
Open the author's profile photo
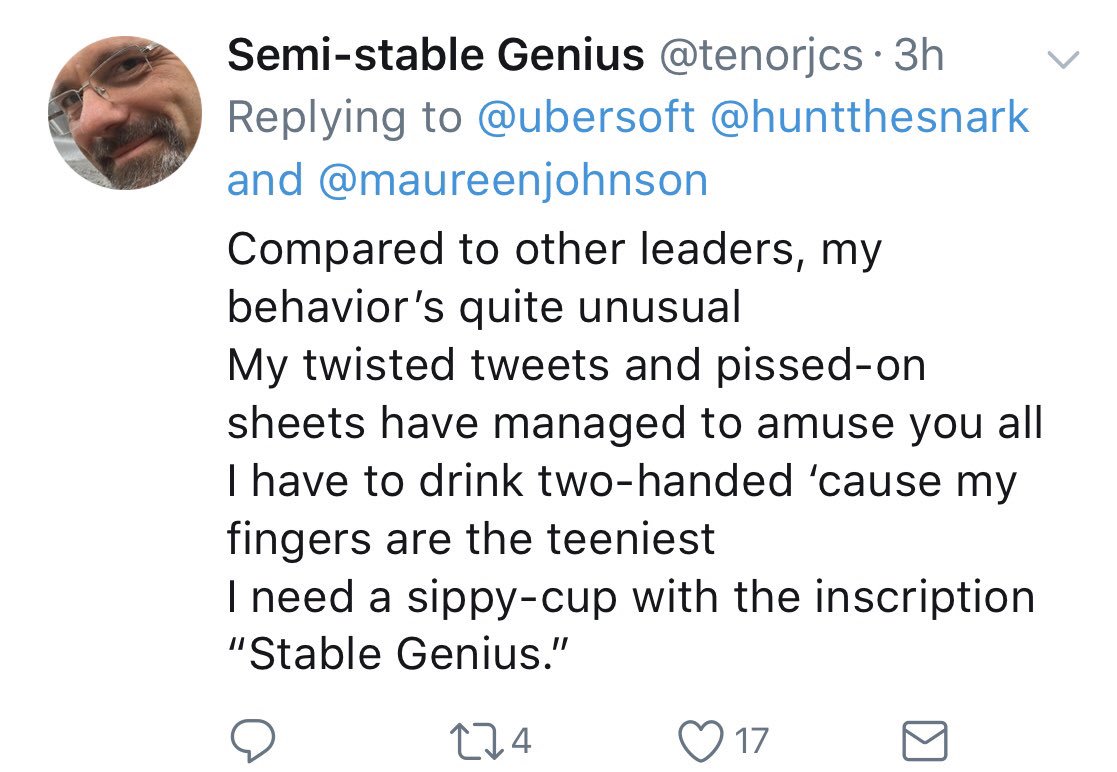(125, 113)
